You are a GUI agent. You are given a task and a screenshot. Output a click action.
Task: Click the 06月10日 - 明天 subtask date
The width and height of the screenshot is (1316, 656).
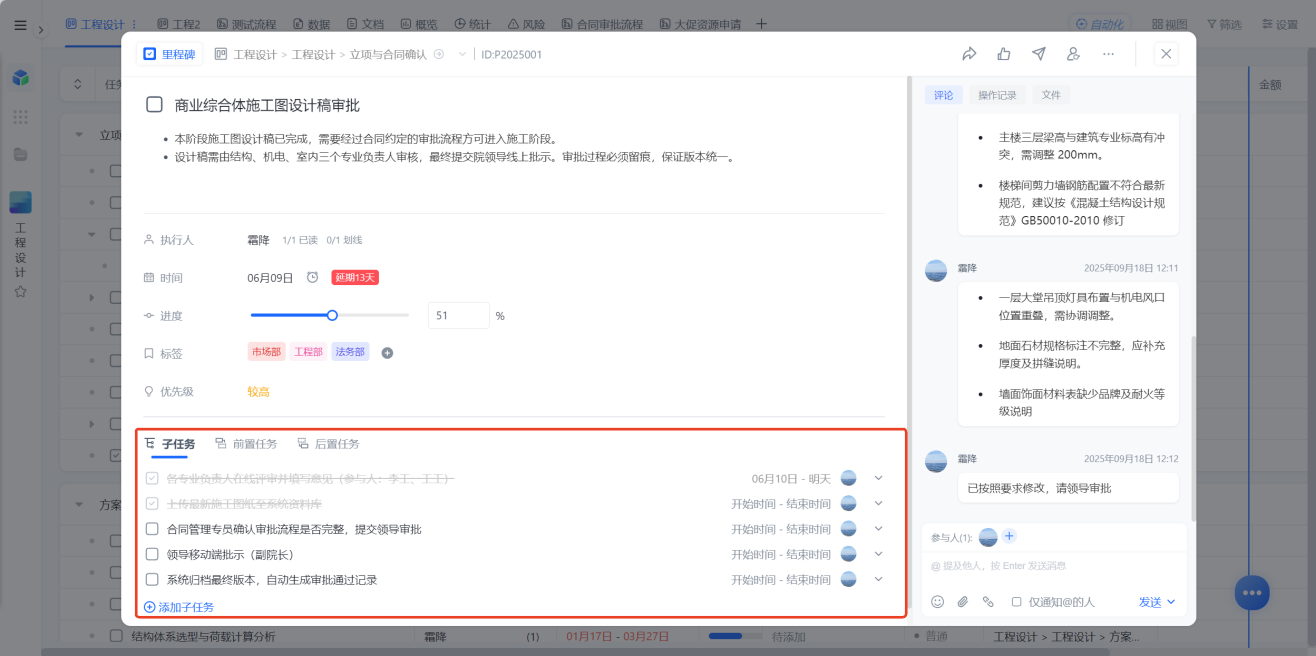791,479
